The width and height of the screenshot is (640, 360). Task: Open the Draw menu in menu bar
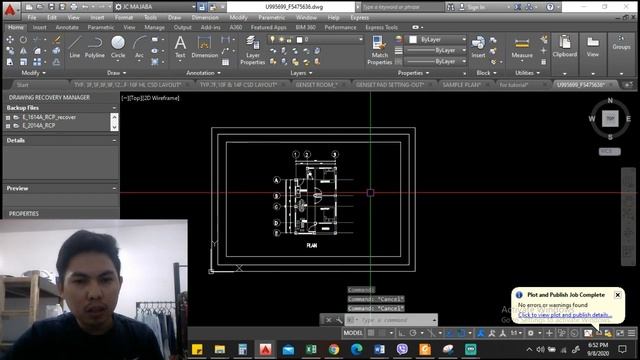[174, 18]
